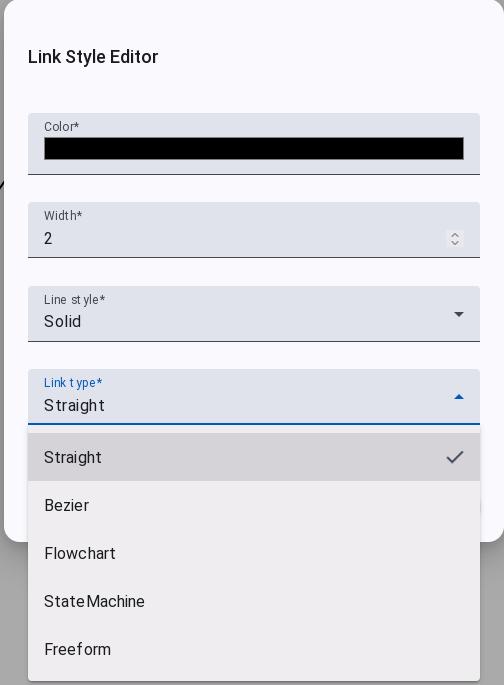
Task: Click the Line style dropdown arrow
Action: 459,314
